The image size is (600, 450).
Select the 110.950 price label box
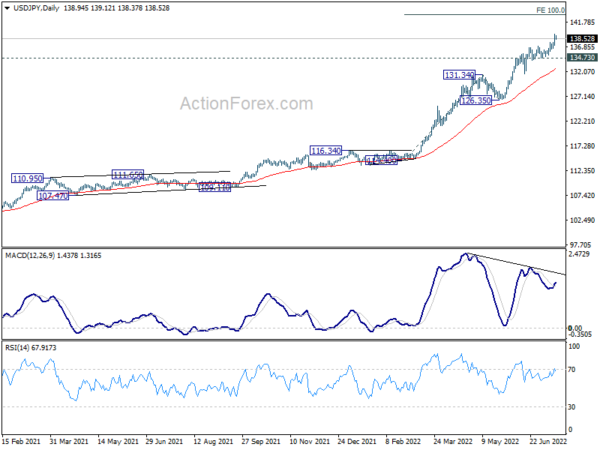point(27,178)
